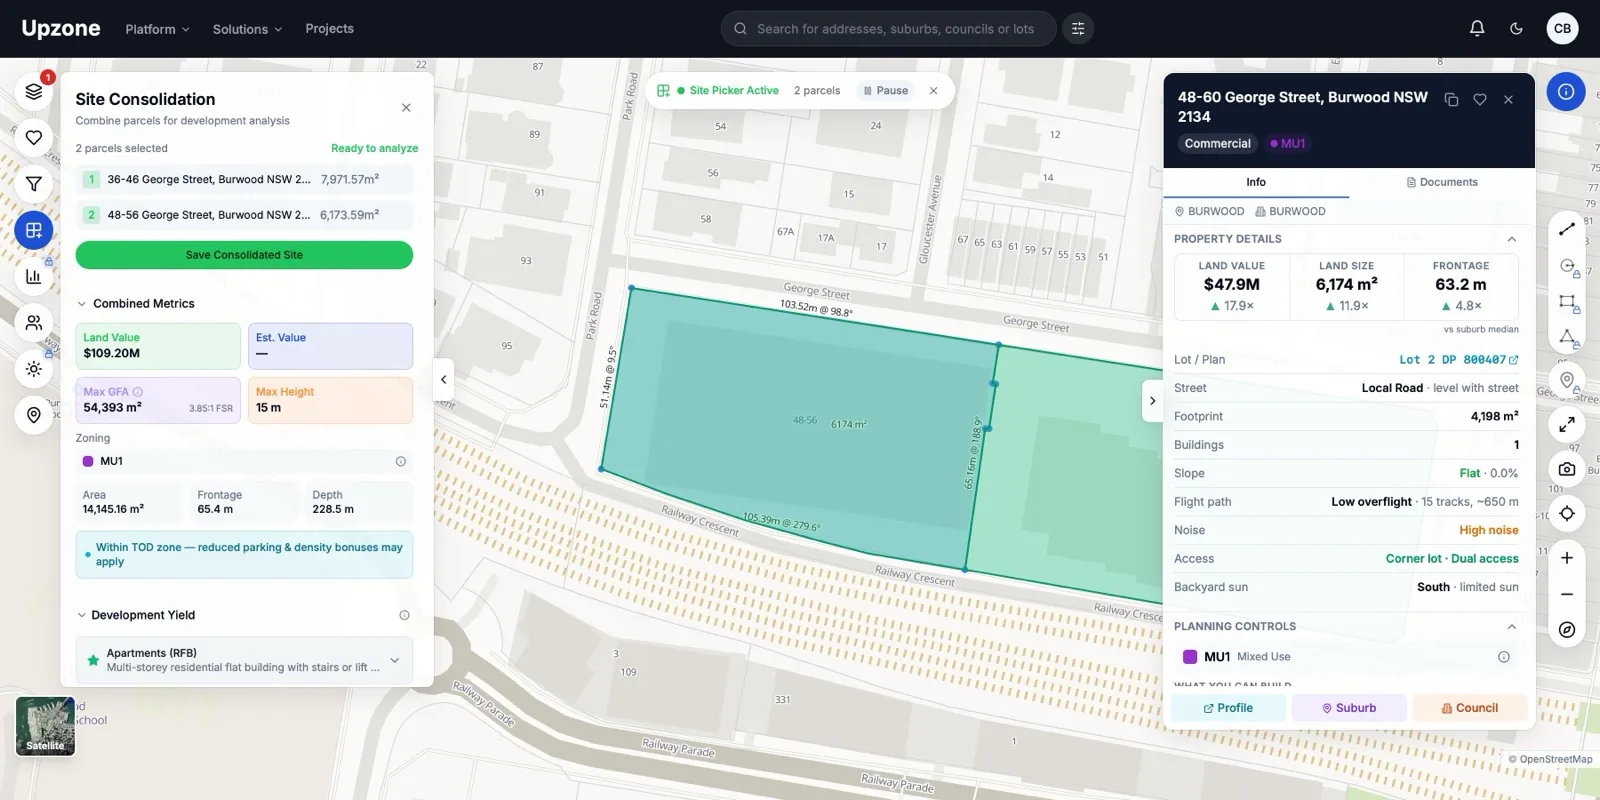Locate my position crosshair button
The width and height of the screenshot is (1600, 800).
click(1567, 514)
